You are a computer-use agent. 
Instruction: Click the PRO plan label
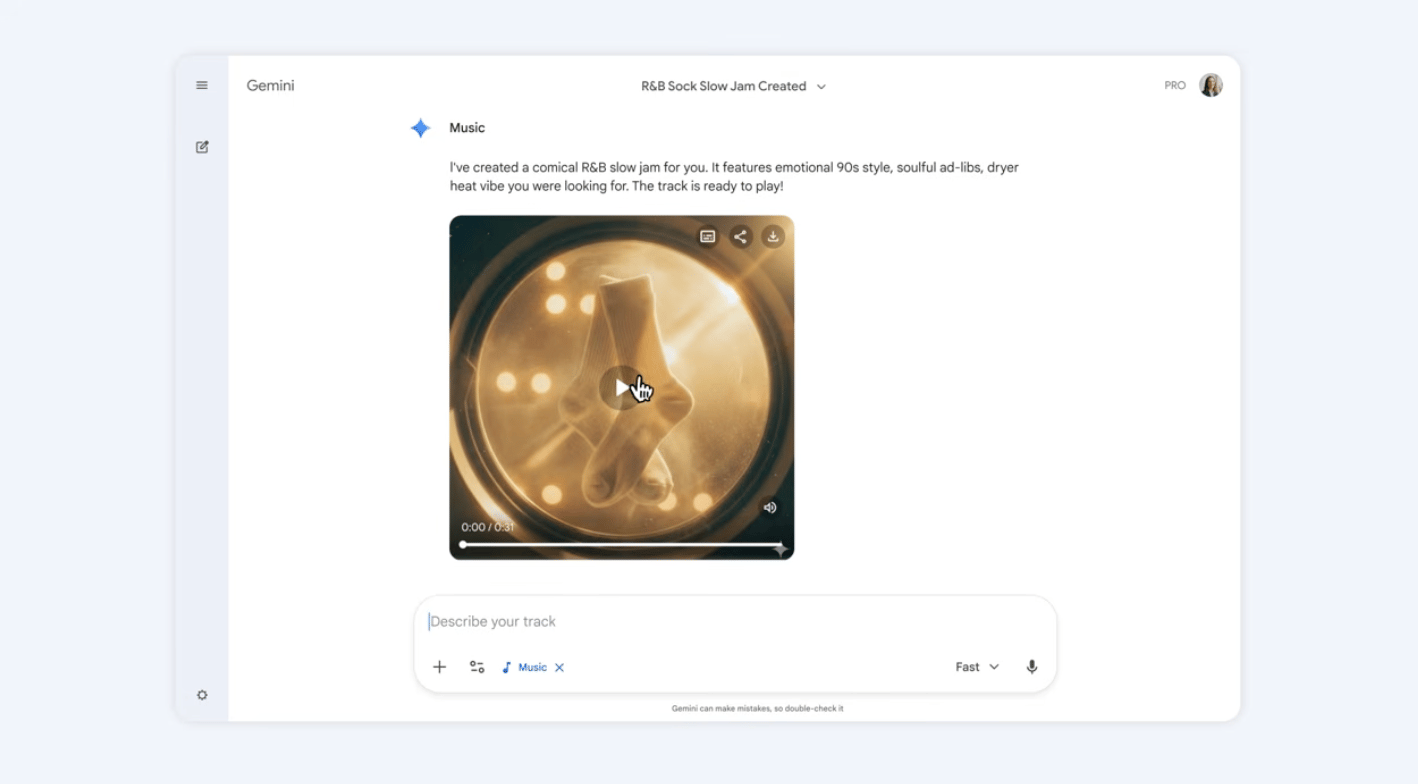point(1175,86)
